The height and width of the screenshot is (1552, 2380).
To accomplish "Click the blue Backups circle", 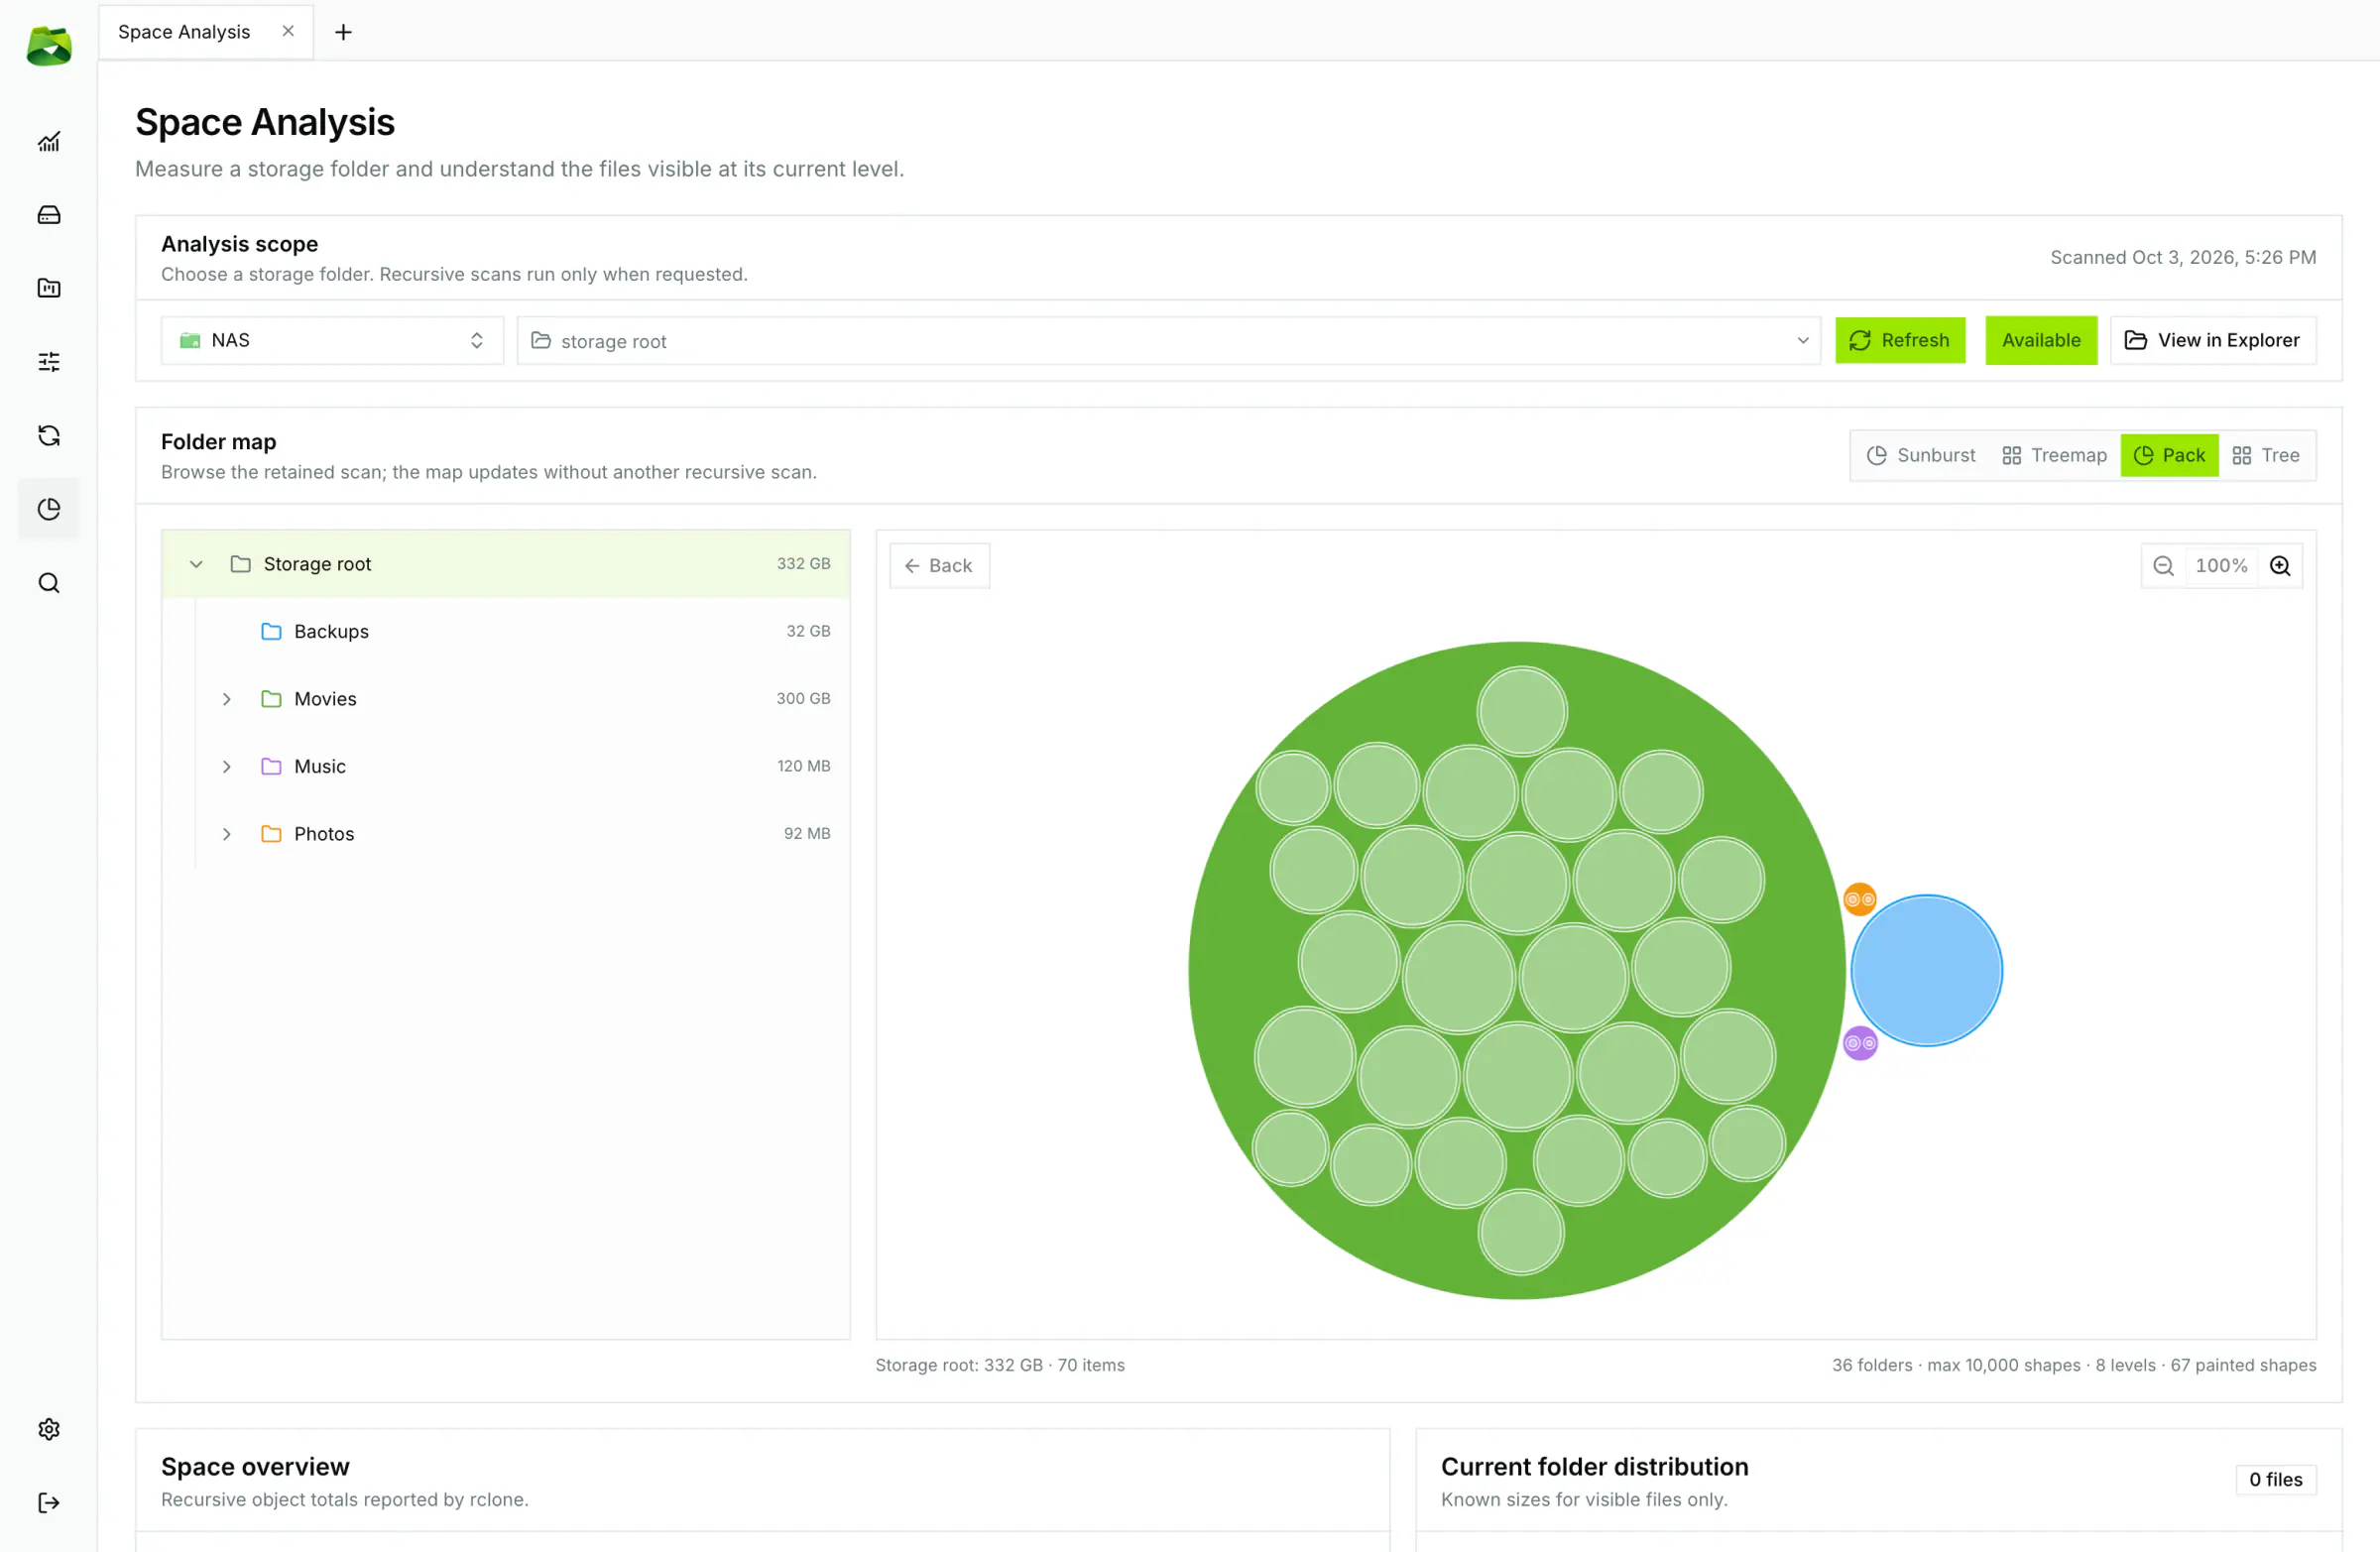I will point(1926,970).
